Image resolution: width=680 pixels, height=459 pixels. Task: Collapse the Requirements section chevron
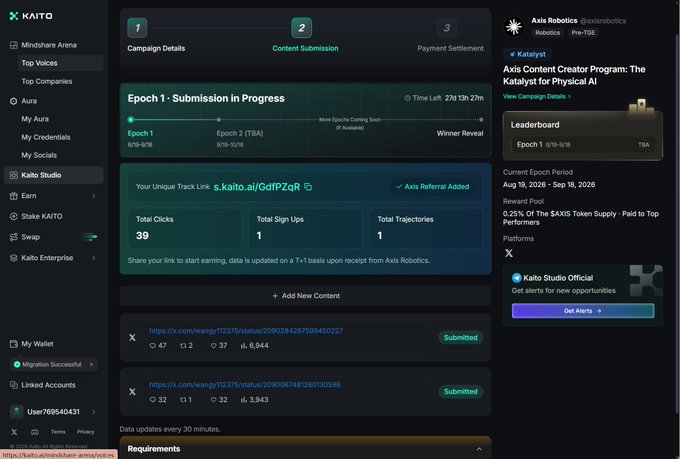(479, 449)
